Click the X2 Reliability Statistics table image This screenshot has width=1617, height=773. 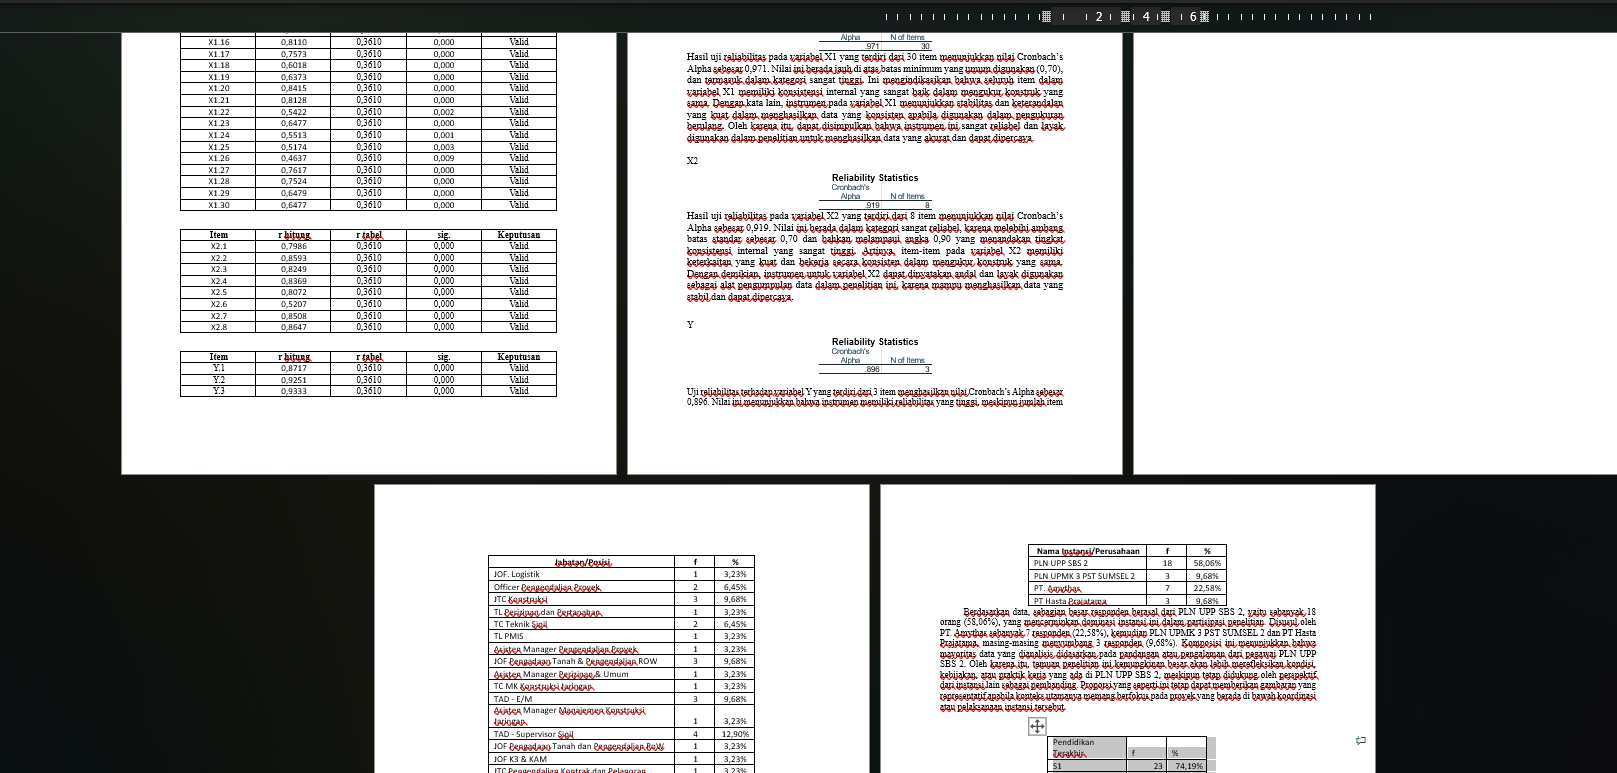(875, 191)
